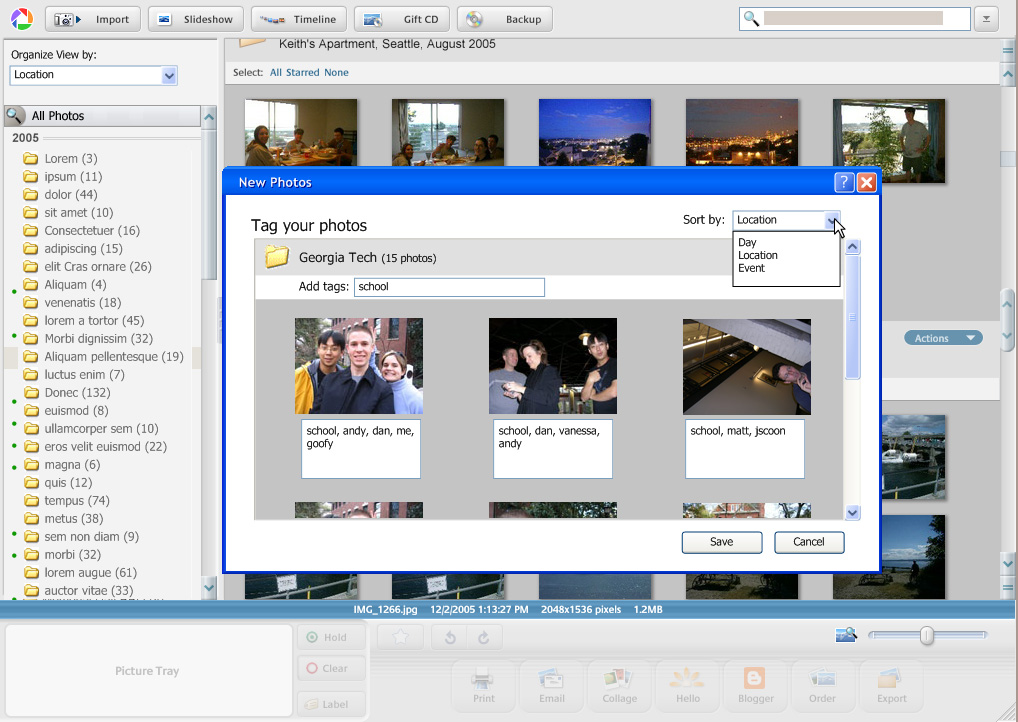Click the Sort by dropdown arrow
The height and width of the screenshot is (722, 1018).
coord(831,220)
